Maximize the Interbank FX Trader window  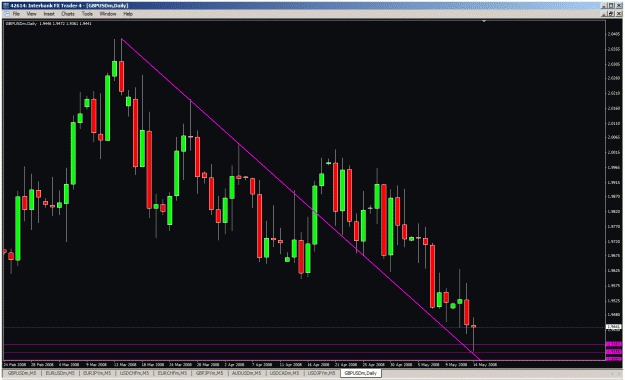pos(611,6)
